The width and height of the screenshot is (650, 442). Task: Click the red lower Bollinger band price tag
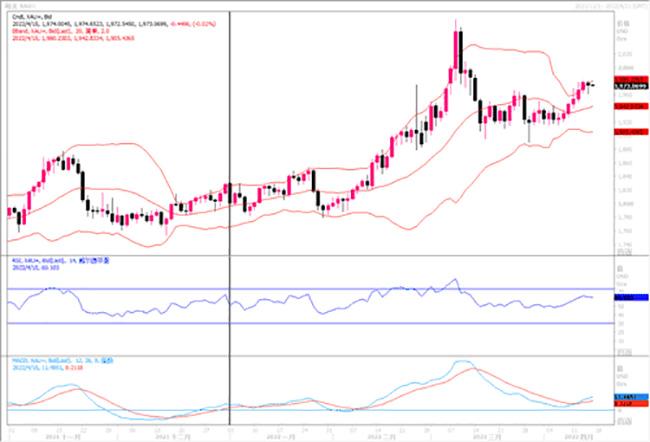(x=627, y=131)
